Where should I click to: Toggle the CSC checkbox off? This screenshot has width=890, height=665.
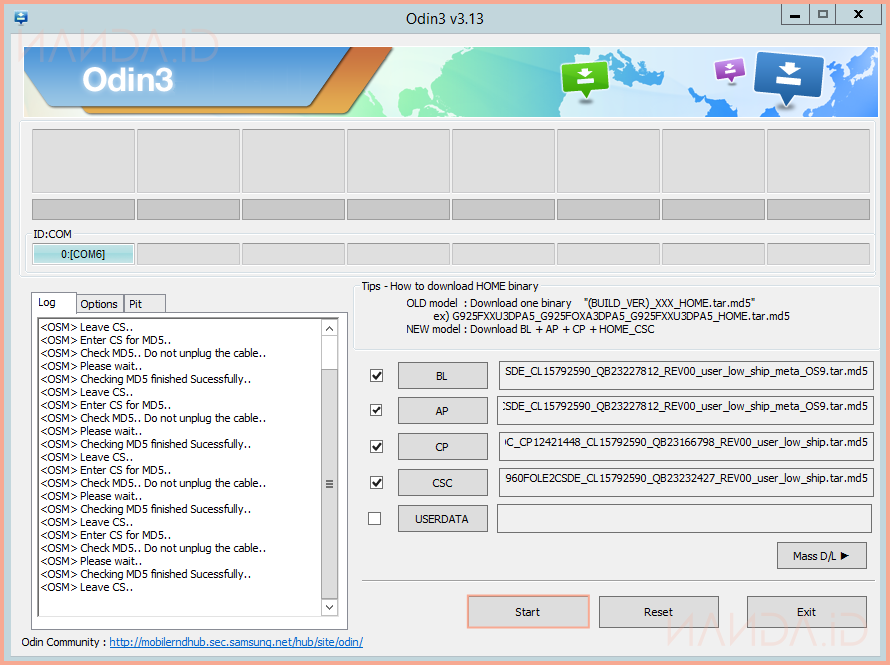(x=377, y=483)
